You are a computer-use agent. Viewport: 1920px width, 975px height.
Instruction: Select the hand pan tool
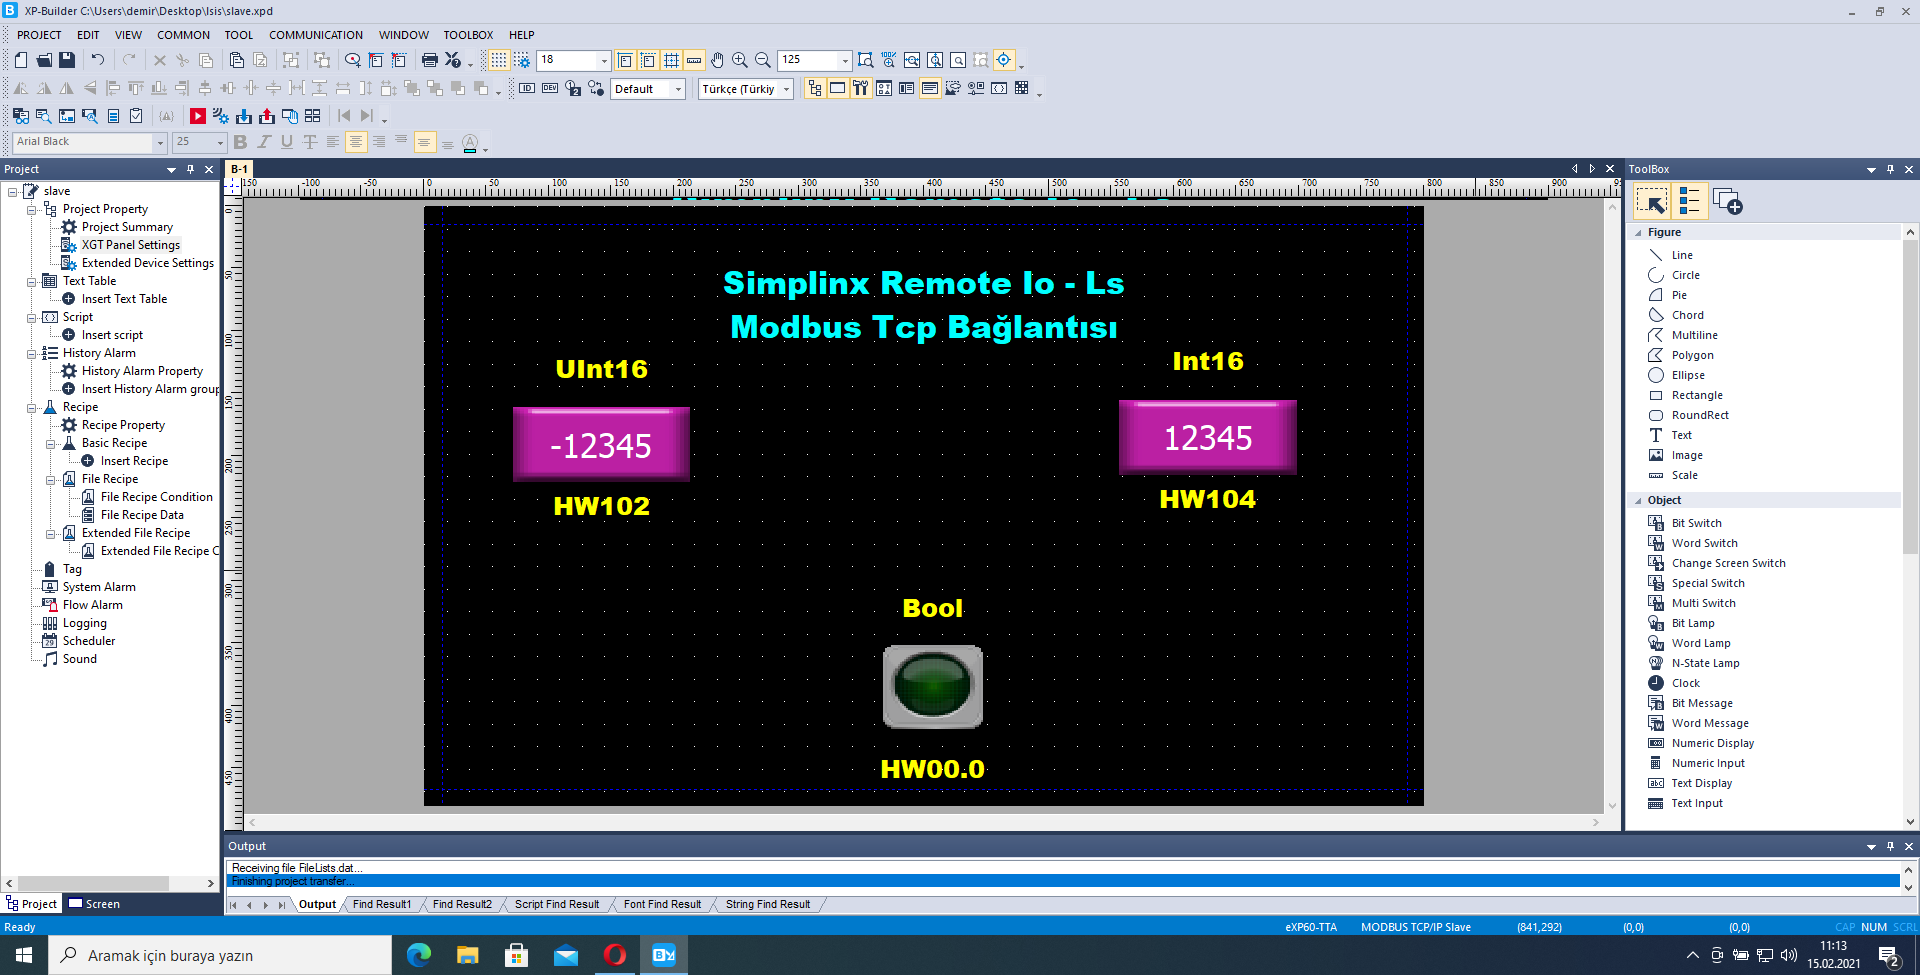[x=717, y=60]
